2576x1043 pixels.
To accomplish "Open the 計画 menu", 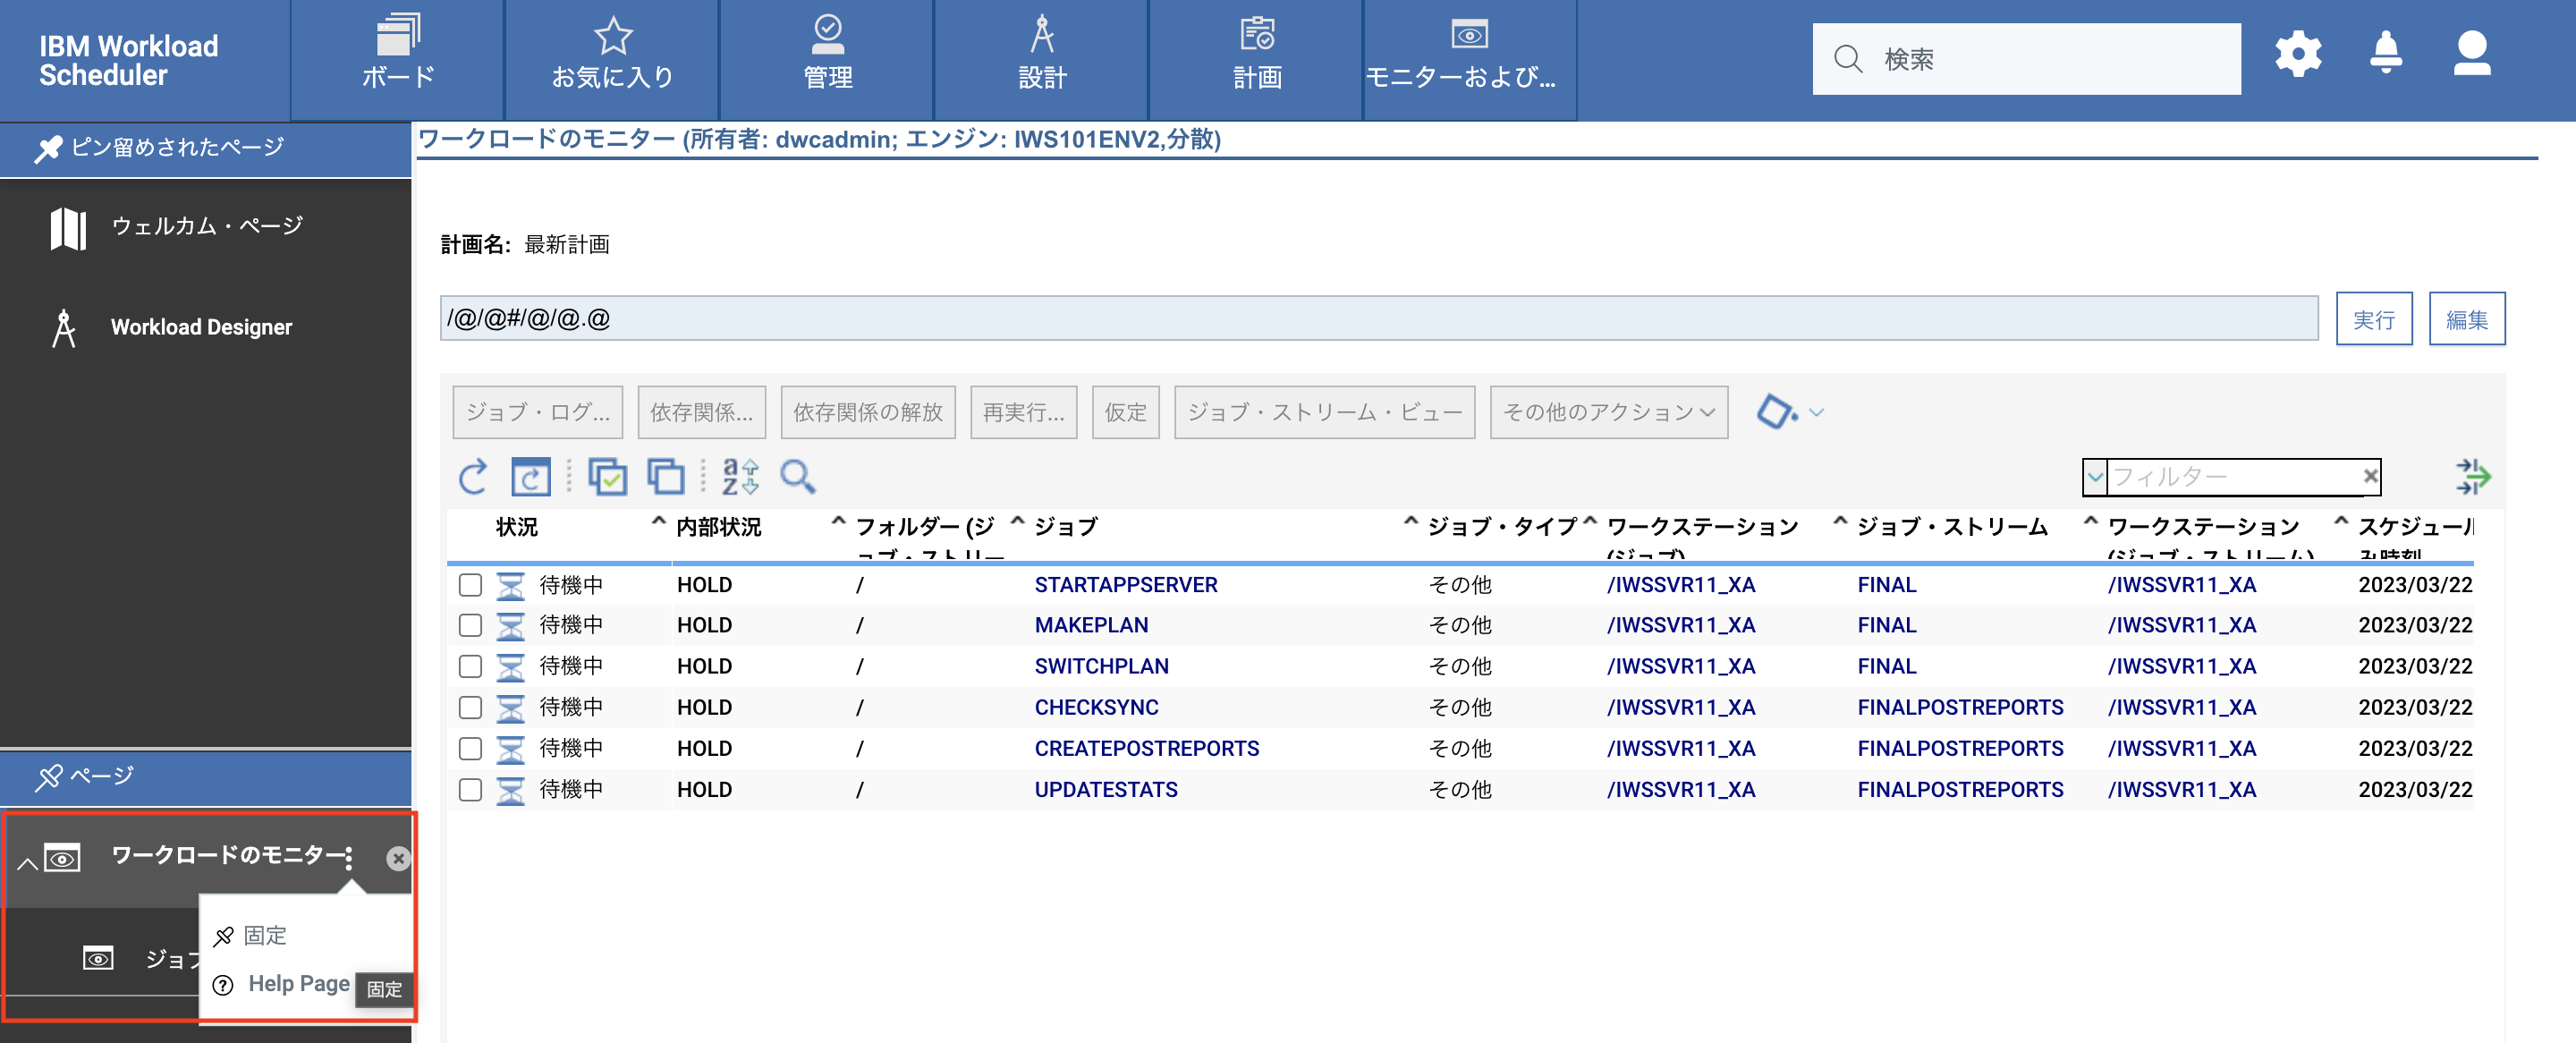I will coord(1255,60).
